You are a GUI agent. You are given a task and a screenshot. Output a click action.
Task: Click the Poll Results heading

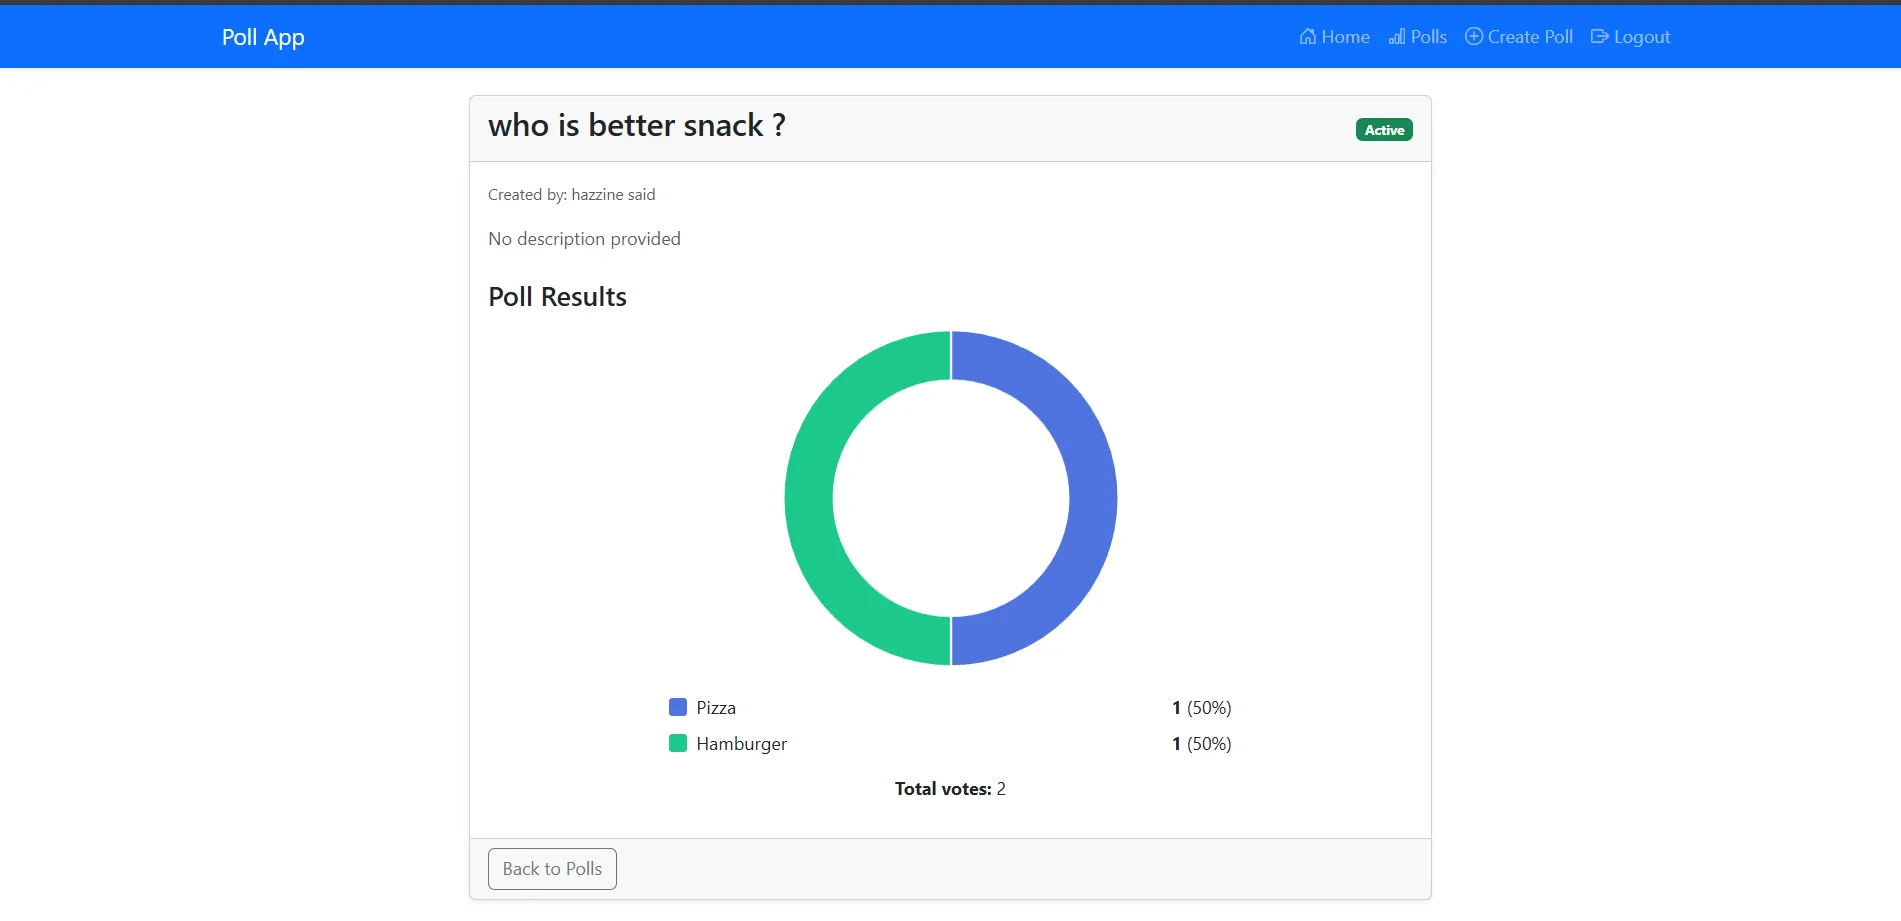[557, 297]
